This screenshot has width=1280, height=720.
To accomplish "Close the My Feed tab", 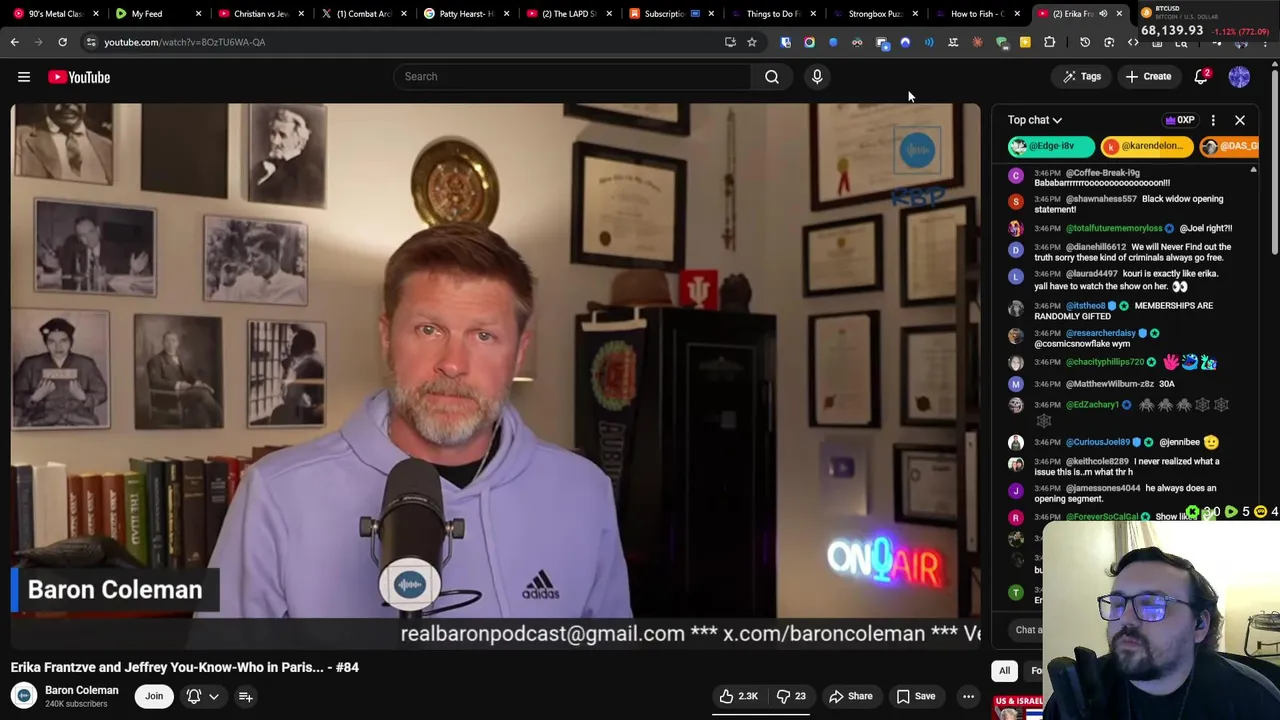I will (198, 14).
